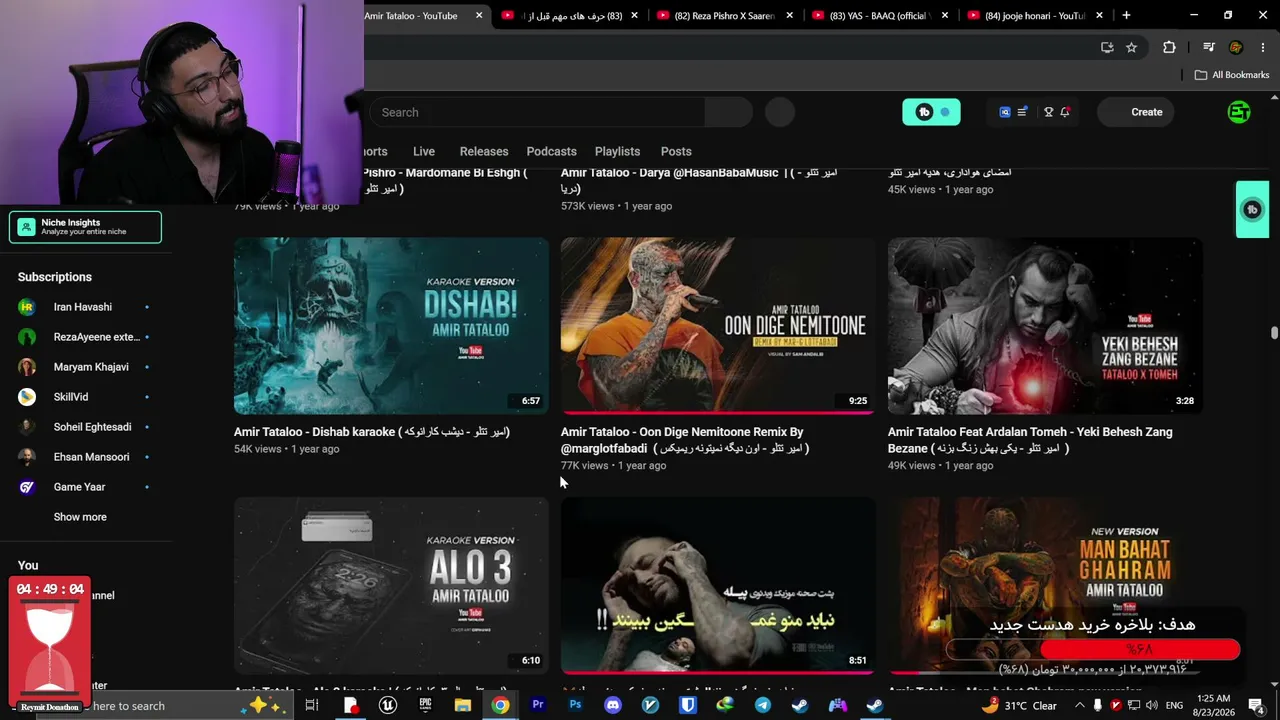
Task: Open the Posts channel tab
Action: click(x=676, y=151)
